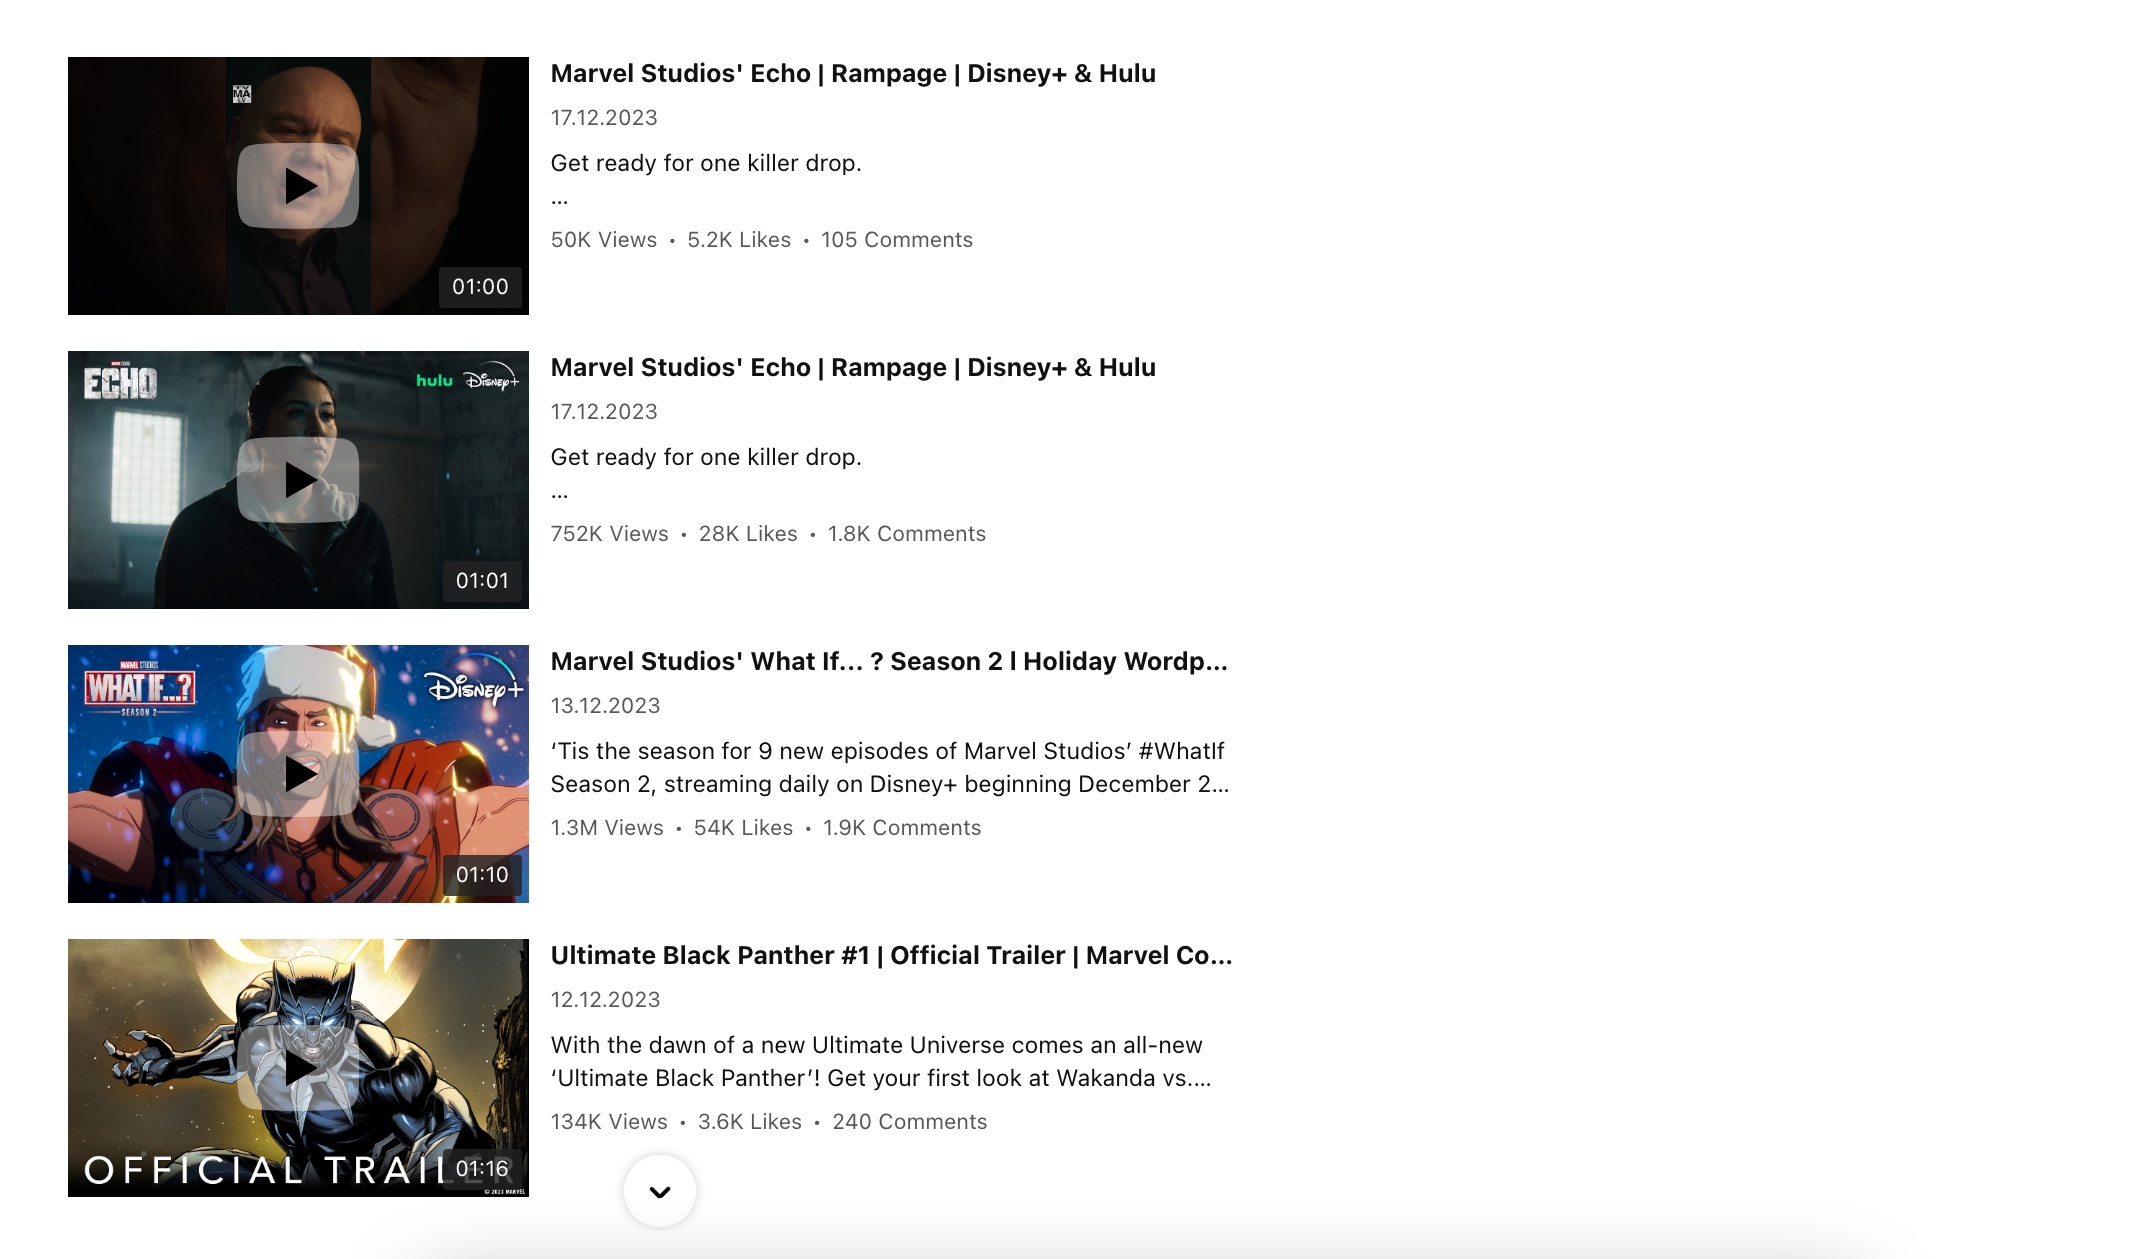Click 1.8K Comments under the second Echo video
Viewport: 2131px width, 1259px height.
pyautogui.click(x=905, y=533)
